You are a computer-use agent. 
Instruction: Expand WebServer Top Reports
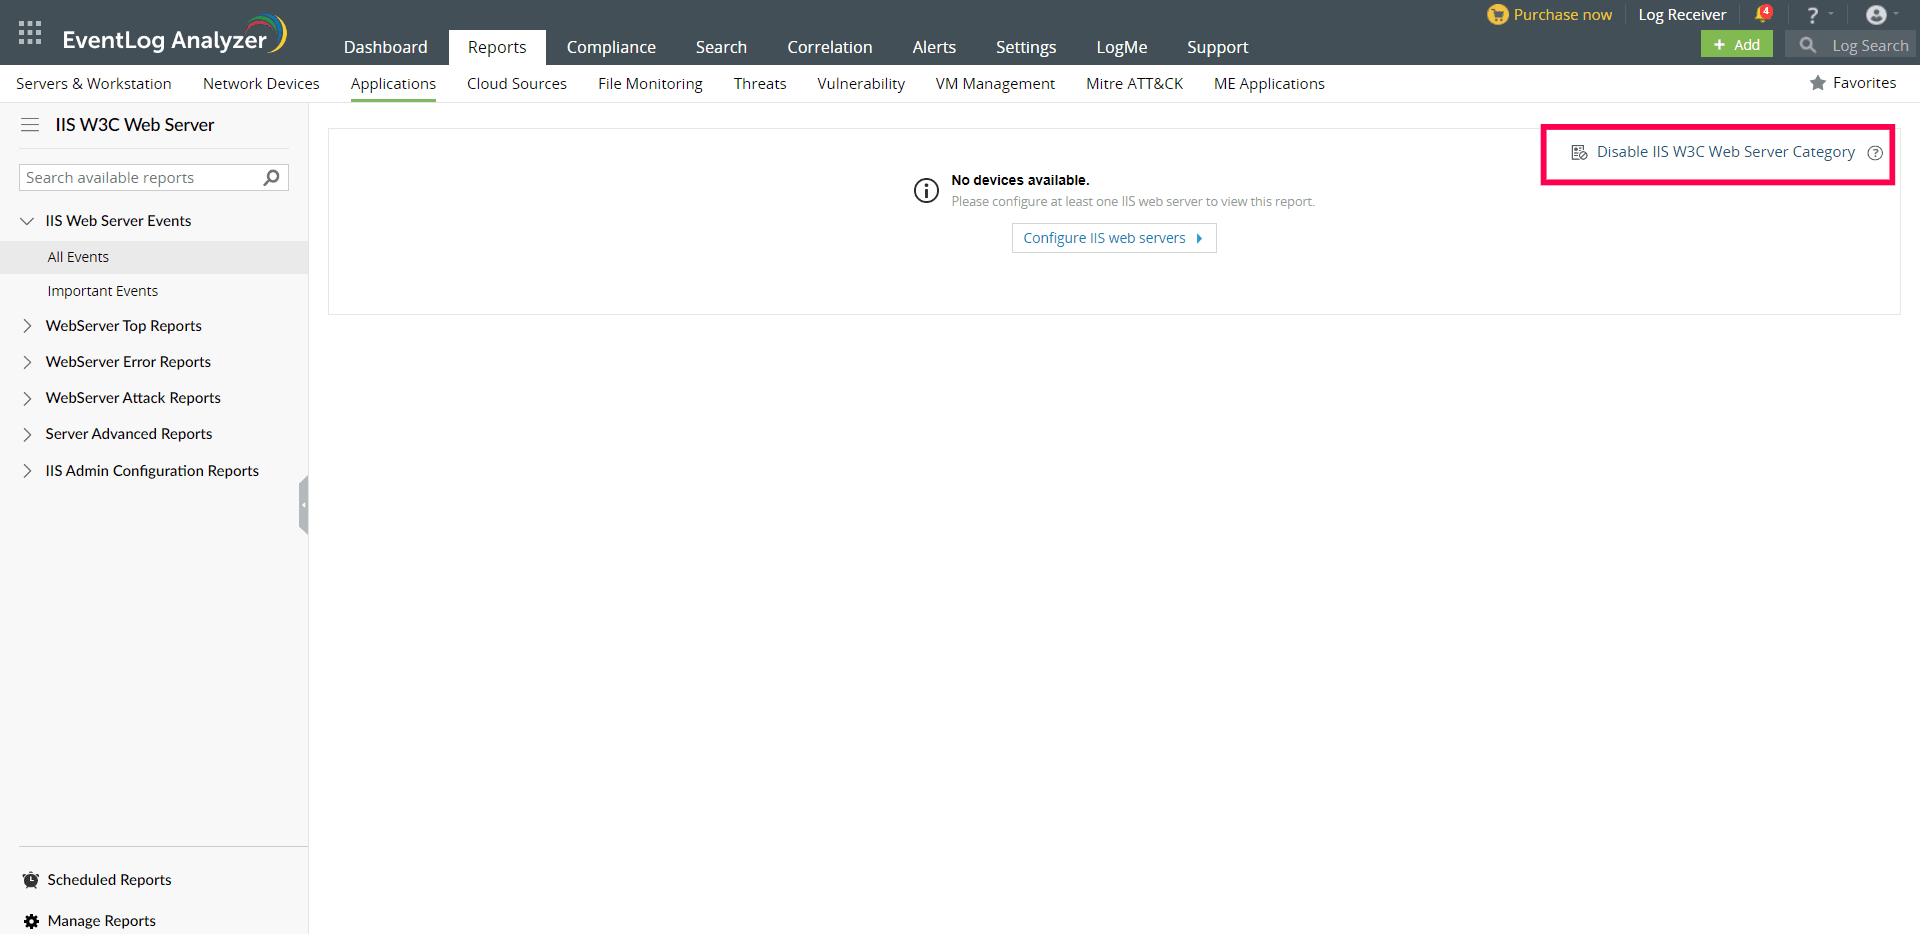[27, 326]
